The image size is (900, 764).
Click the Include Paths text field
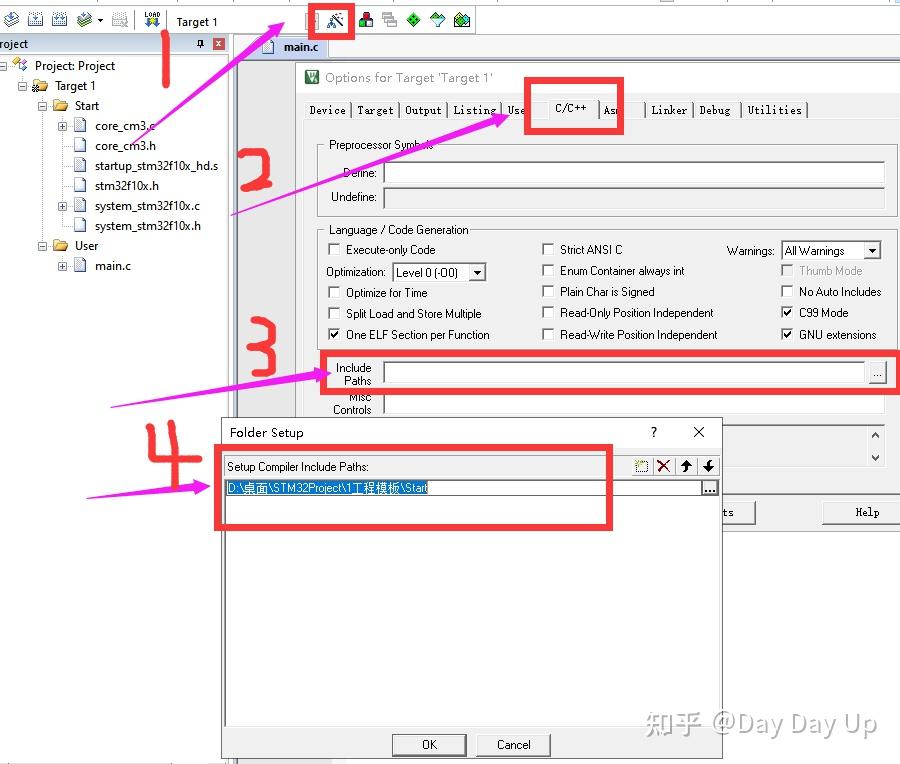click(624, 373)
